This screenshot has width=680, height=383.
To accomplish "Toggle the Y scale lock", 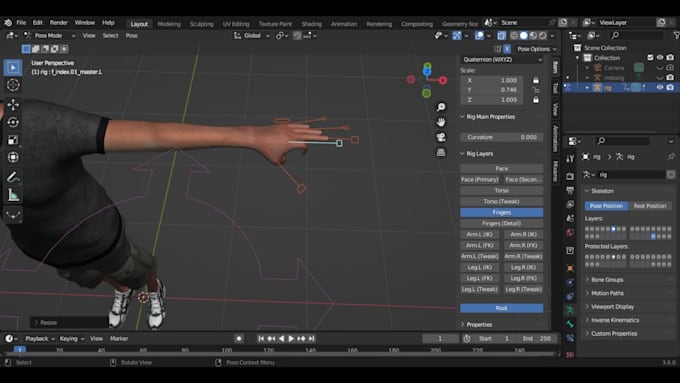I will point(536,90).
